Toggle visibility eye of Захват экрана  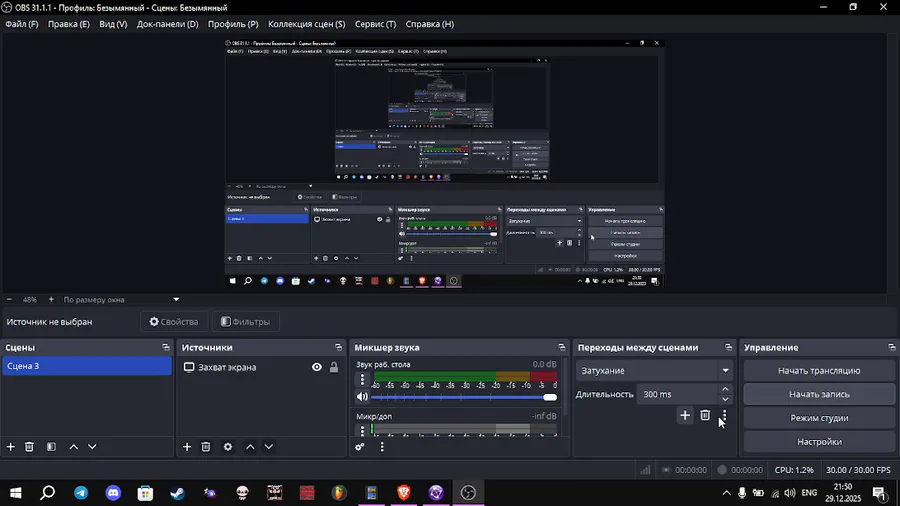(317, 367)
